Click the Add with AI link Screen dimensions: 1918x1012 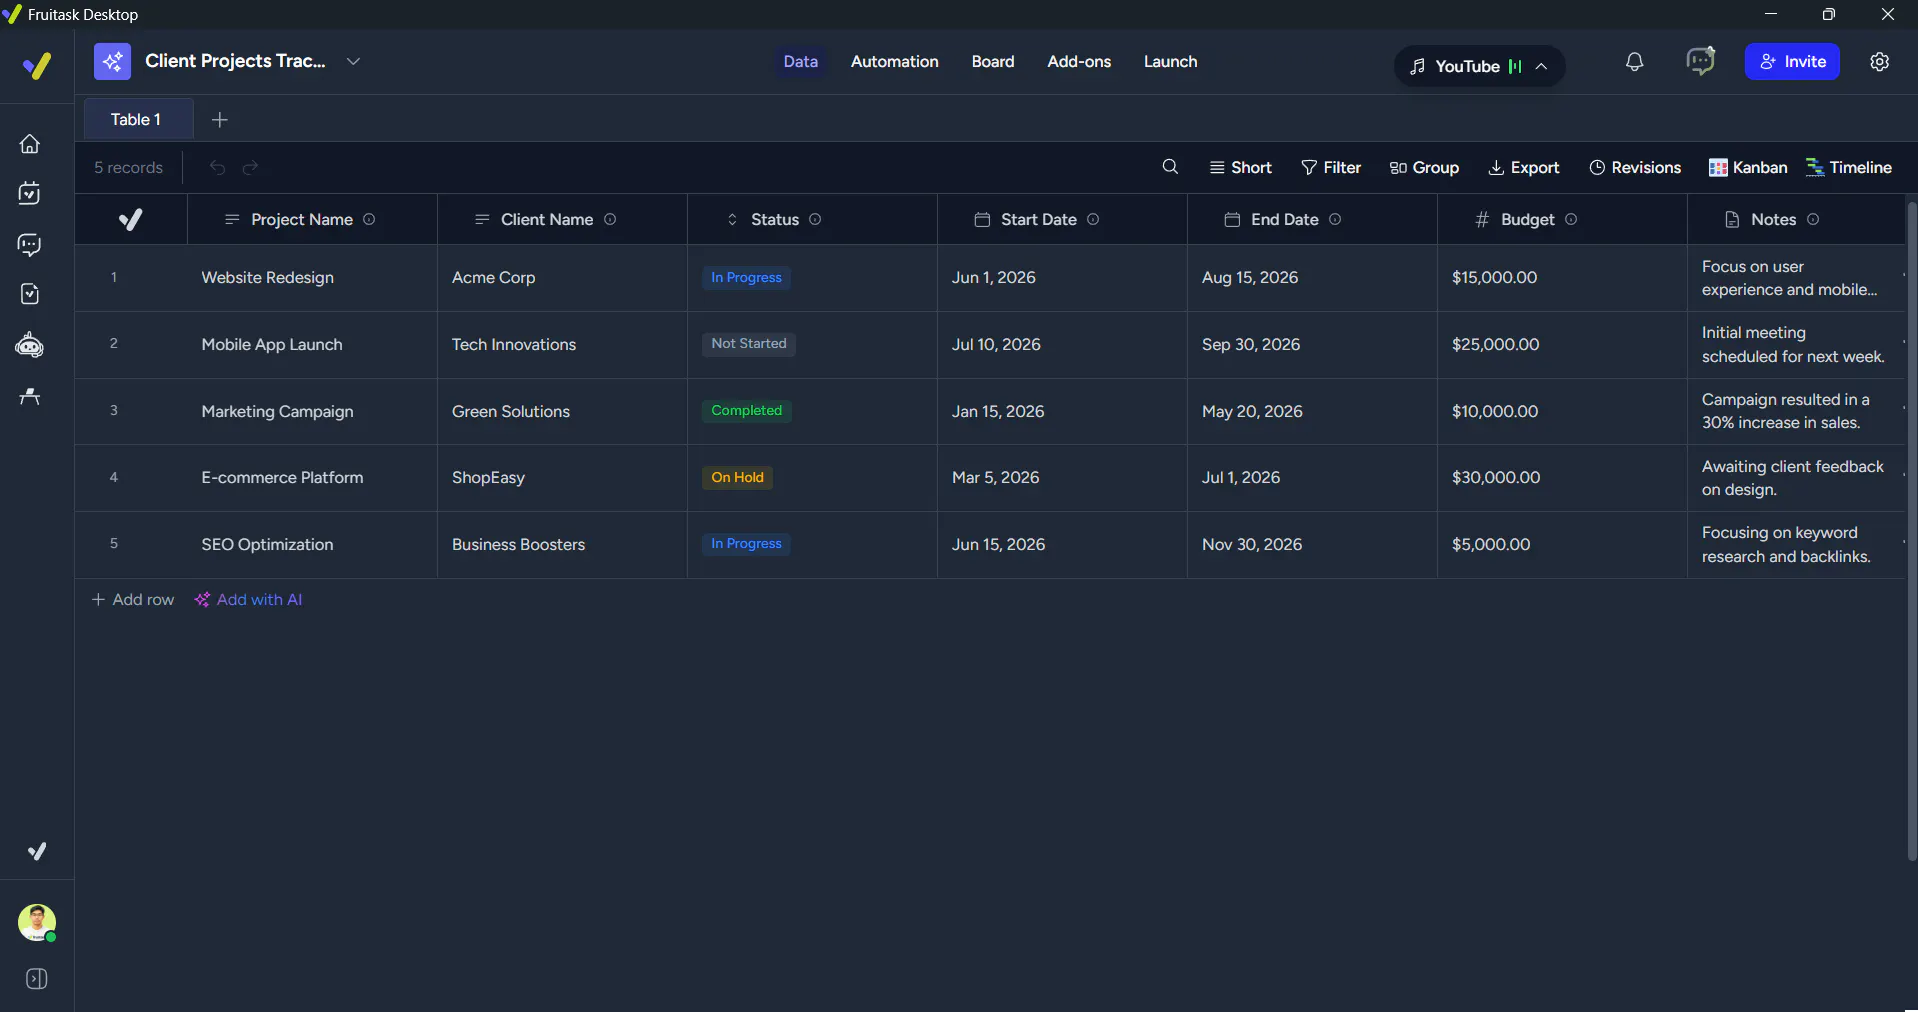point(248,599)
